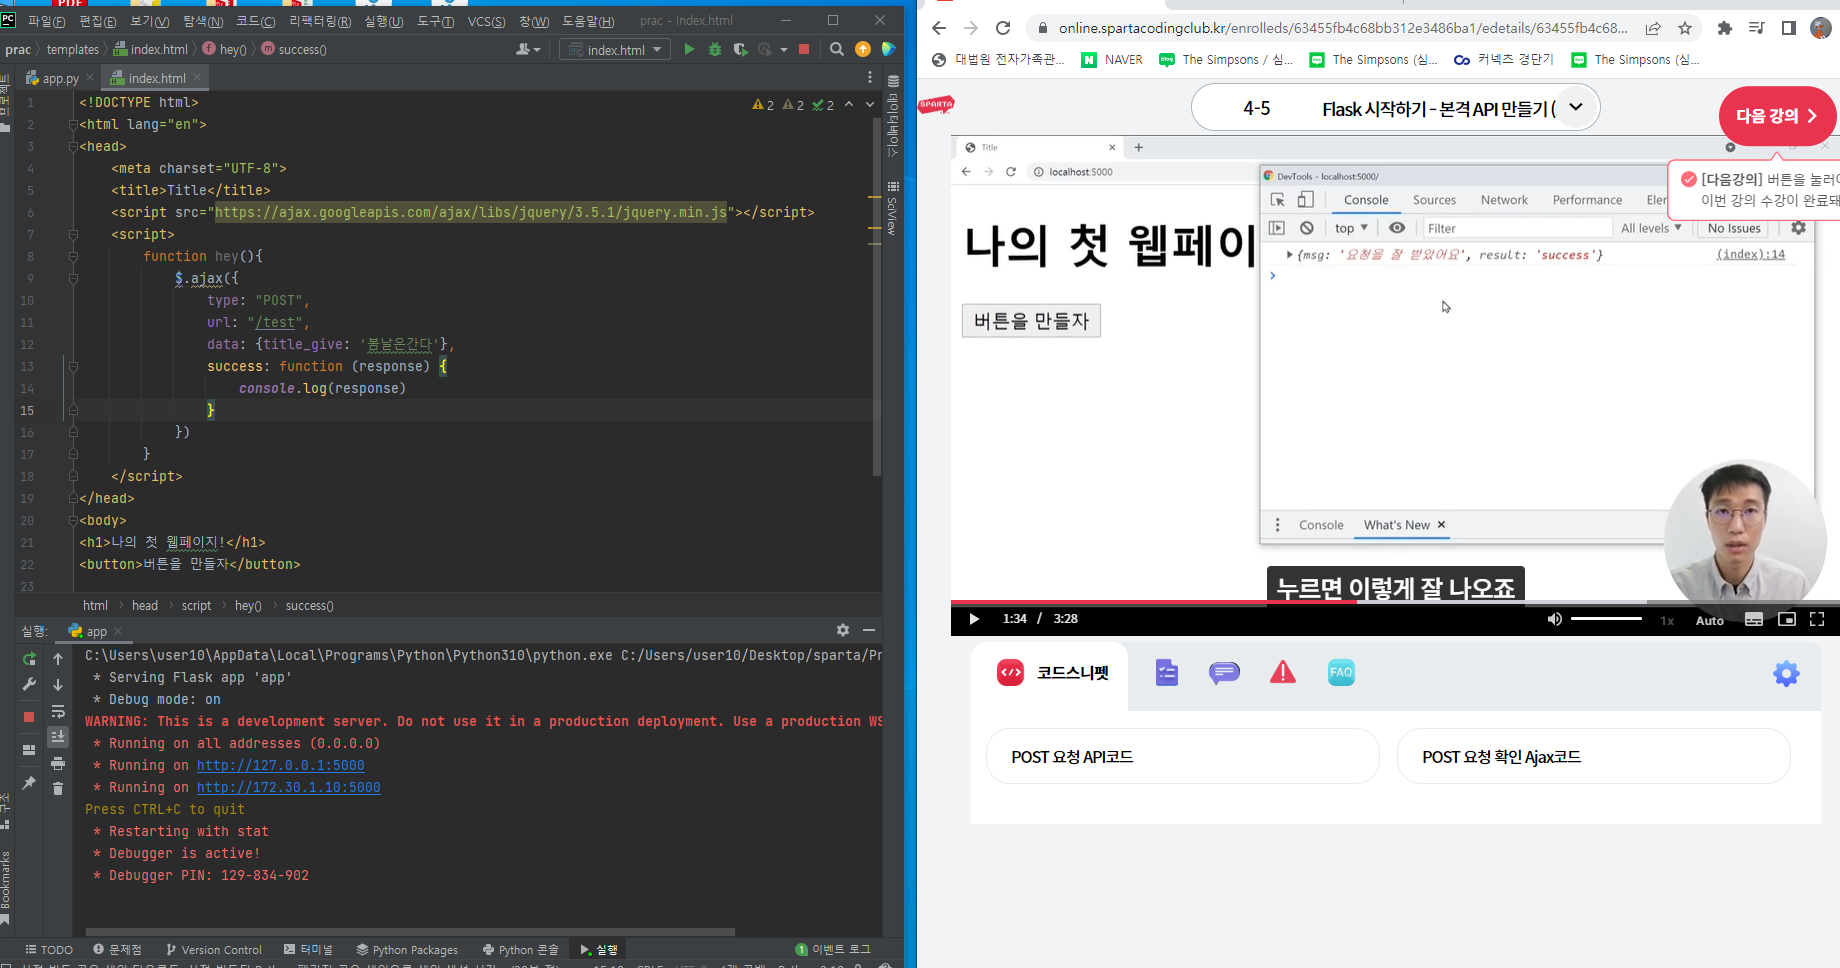Open the TODO tool window
Image resolution: width=1840 pixels, height=968 pixels.
[x=49, y=949]
